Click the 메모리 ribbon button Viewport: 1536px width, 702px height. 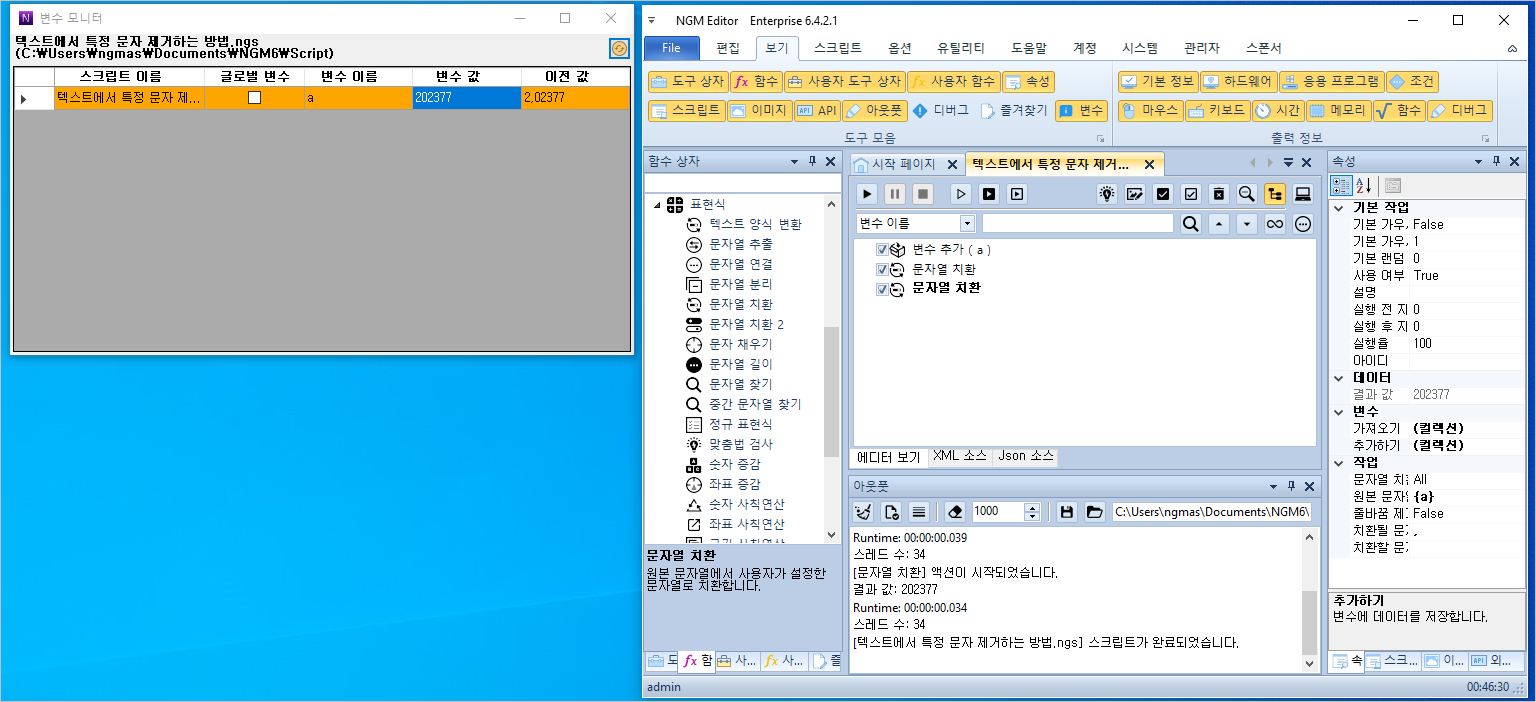tap(1337, 111)
